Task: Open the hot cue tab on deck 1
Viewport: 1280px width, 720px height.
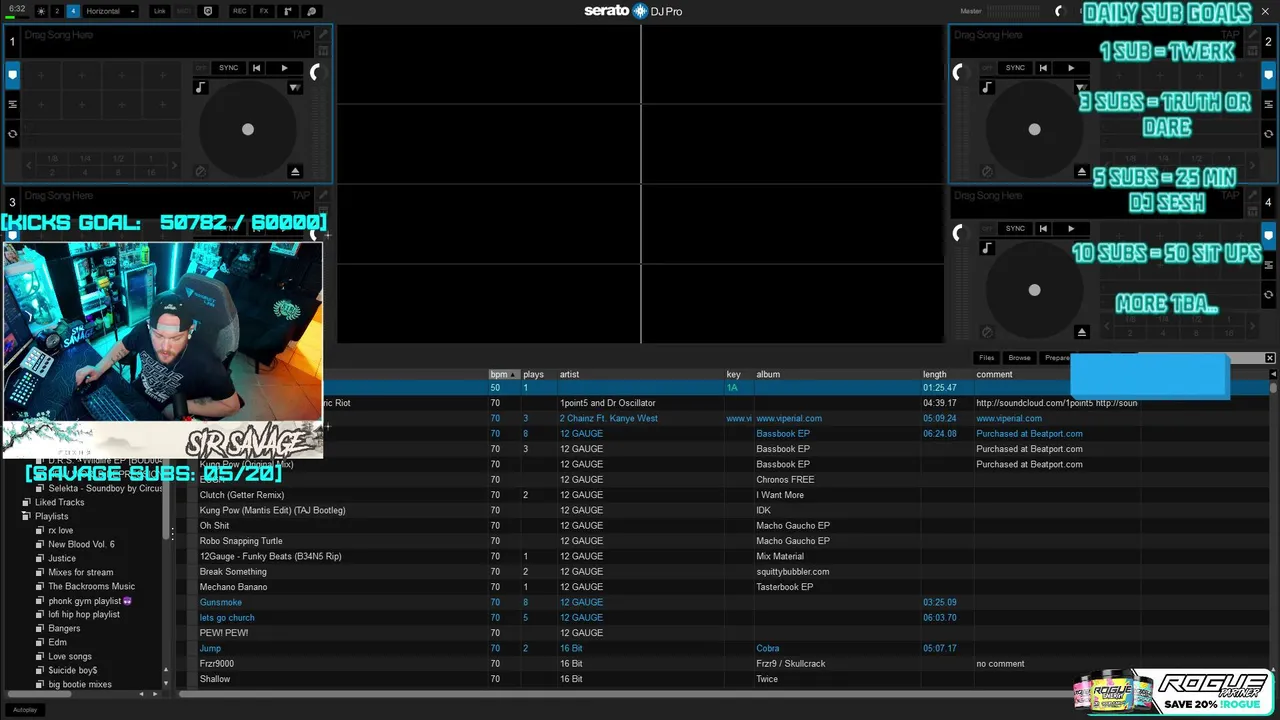Action: [x=13, y=74]
